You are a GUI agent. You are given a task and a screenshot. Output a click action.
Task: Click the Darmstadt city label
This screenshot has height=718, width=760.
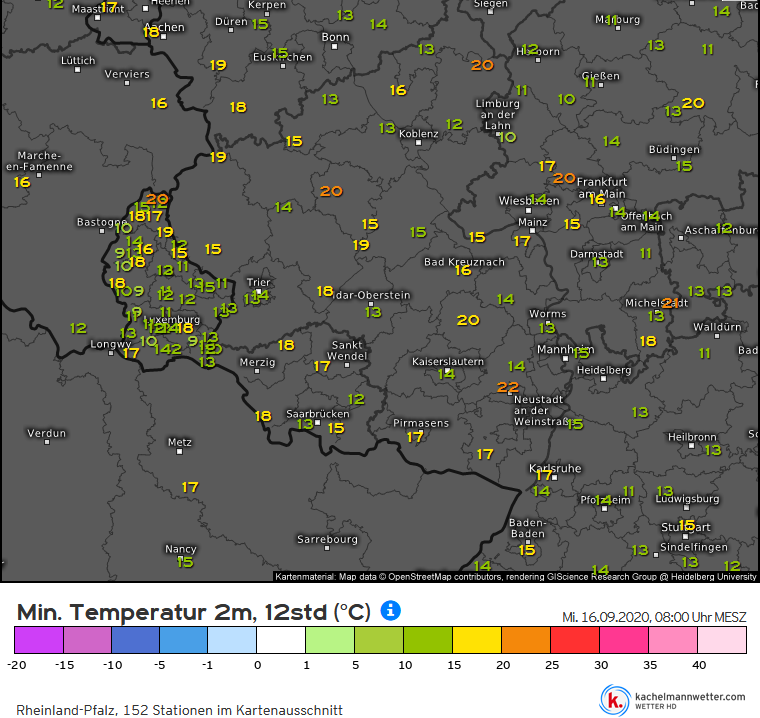pyautogui.click(x=597, y=254)
